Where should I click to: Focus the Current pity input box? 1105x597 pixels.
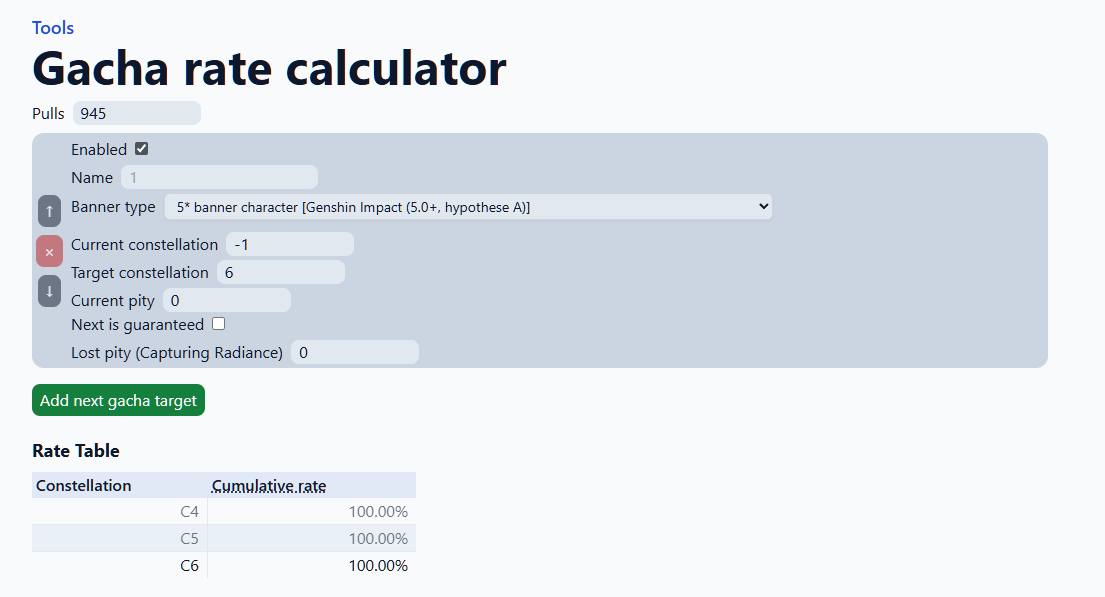226,300
